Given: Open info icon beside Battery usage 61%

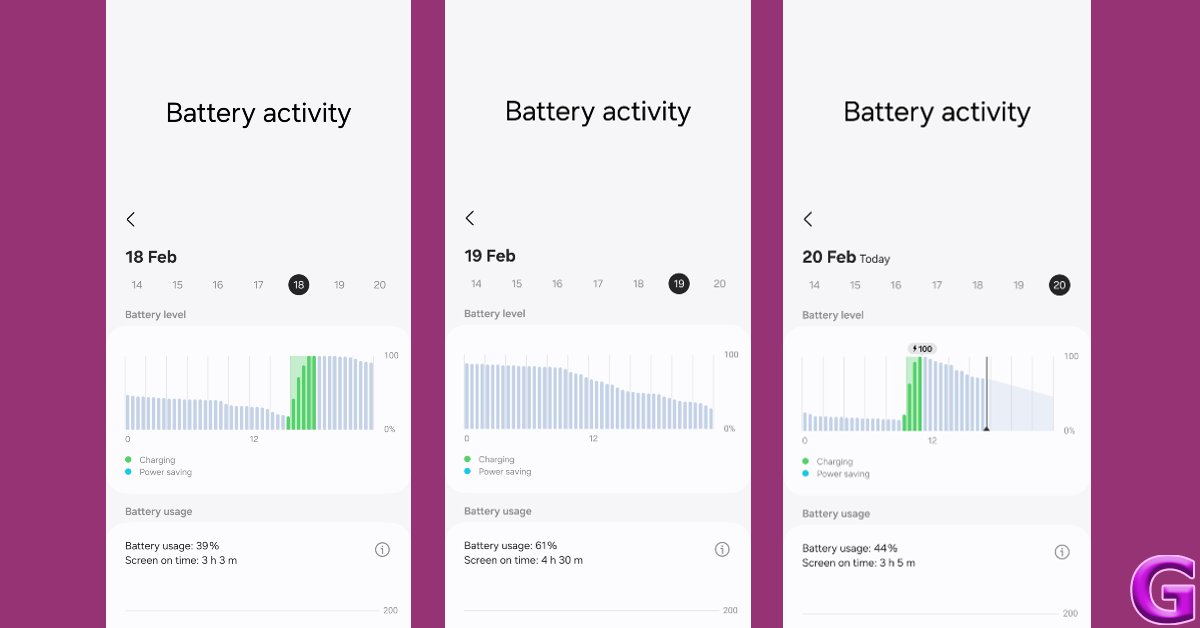Looking at the screenshot, I should coord(722,549).
